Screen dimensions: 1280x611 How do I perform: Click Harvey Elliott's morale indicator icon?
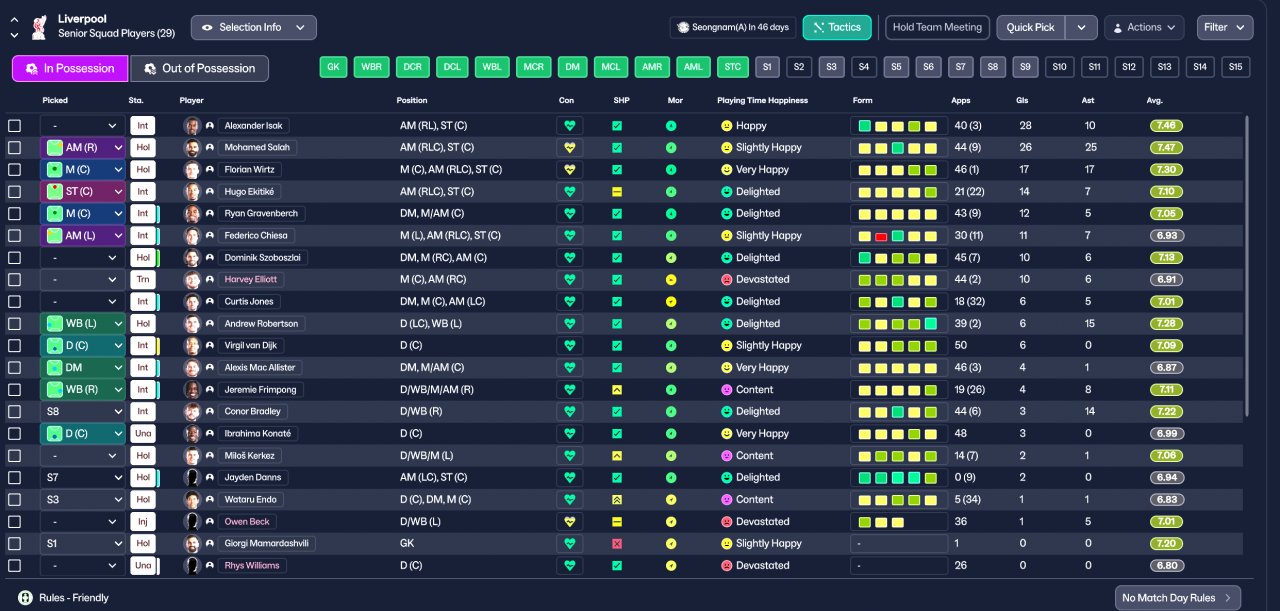click(671, 280)
